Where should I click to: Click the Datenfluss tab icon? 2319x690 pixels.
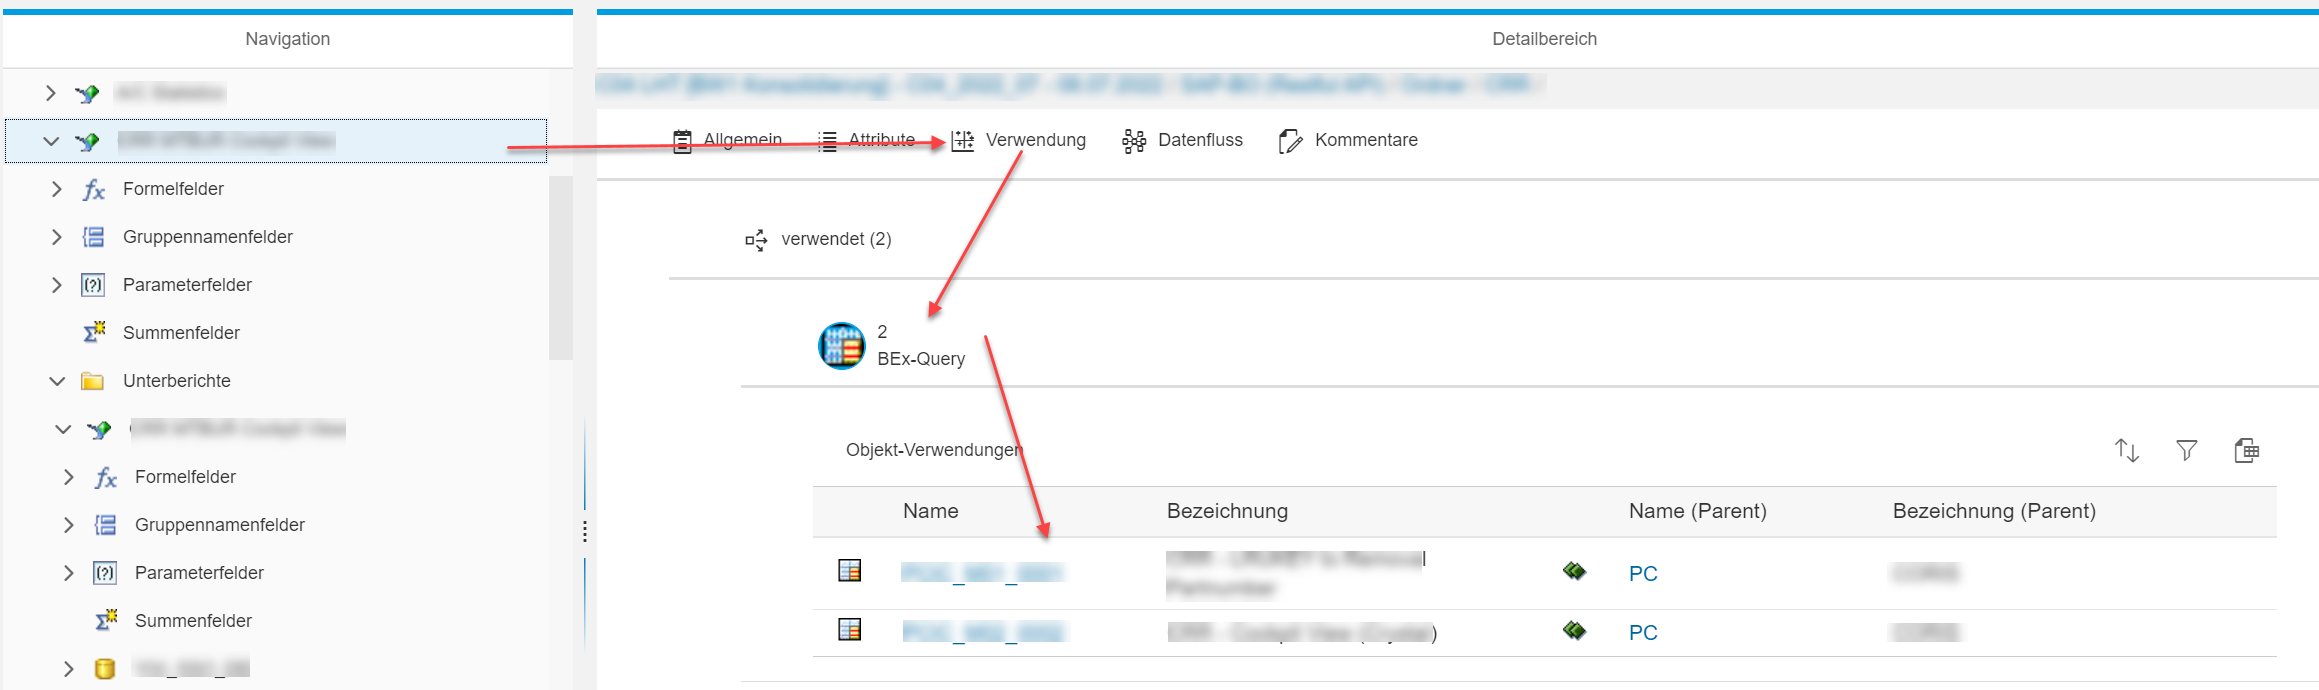click(x=1133, y=141)
